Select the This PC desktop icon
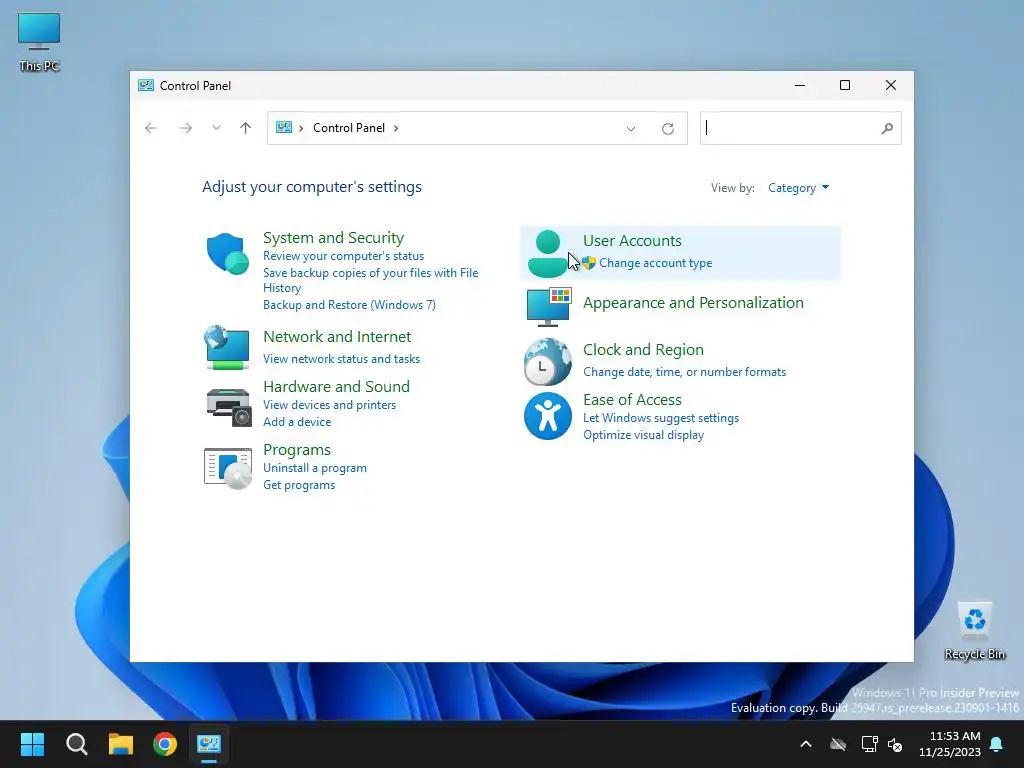The width and height of the screenshot is (1024, 768). click(39, 42)
